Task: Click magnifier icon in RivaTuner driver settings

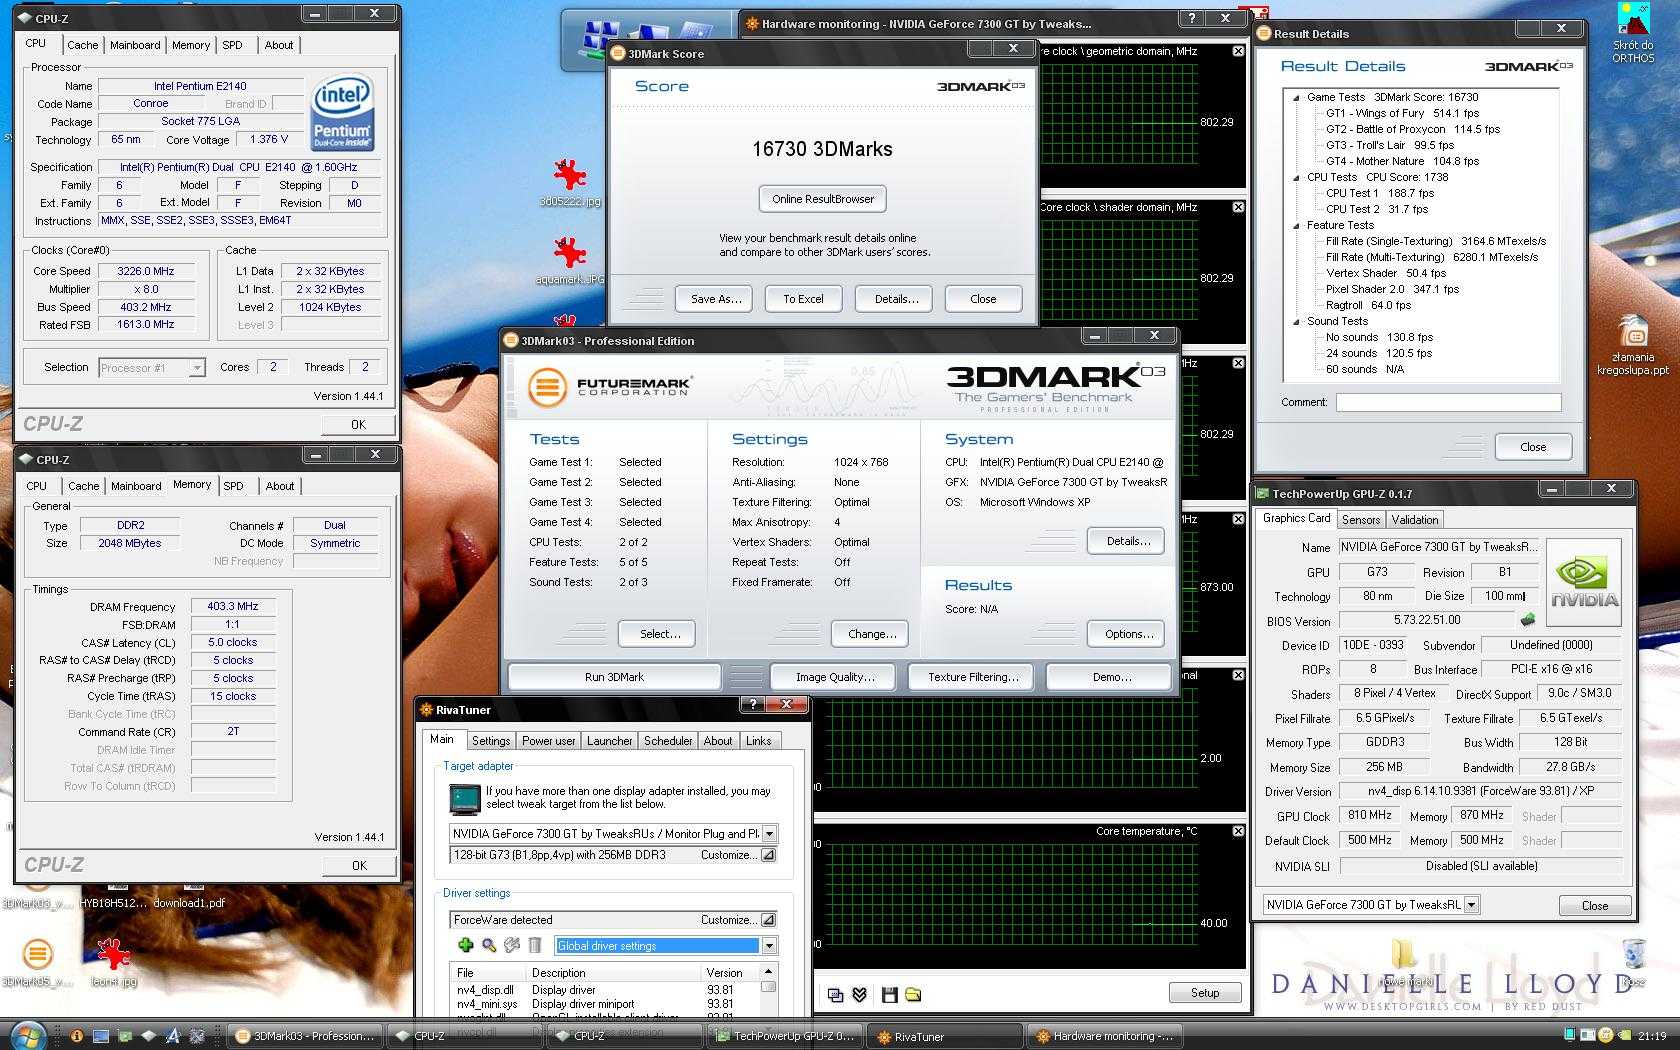Action: click(489, 945)
